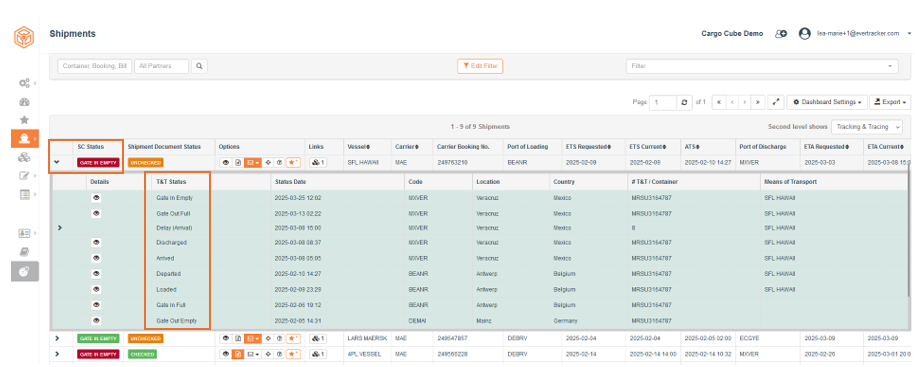Viewport: 915px width, 367px height.
Task: Click red GATE IN EMPTY badge for SFL HAWAII
Action: click(98, 163)
